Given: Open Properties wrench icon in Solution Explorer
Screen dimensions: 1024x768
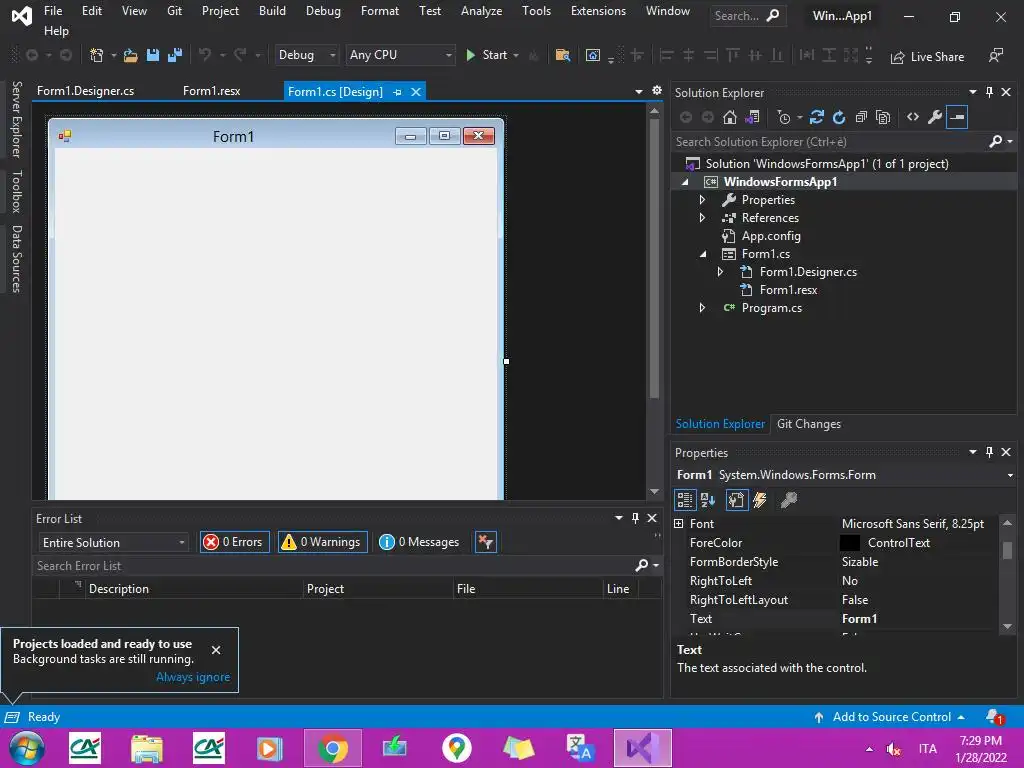Looking at the screenshot, I should [x=935, y=117].
